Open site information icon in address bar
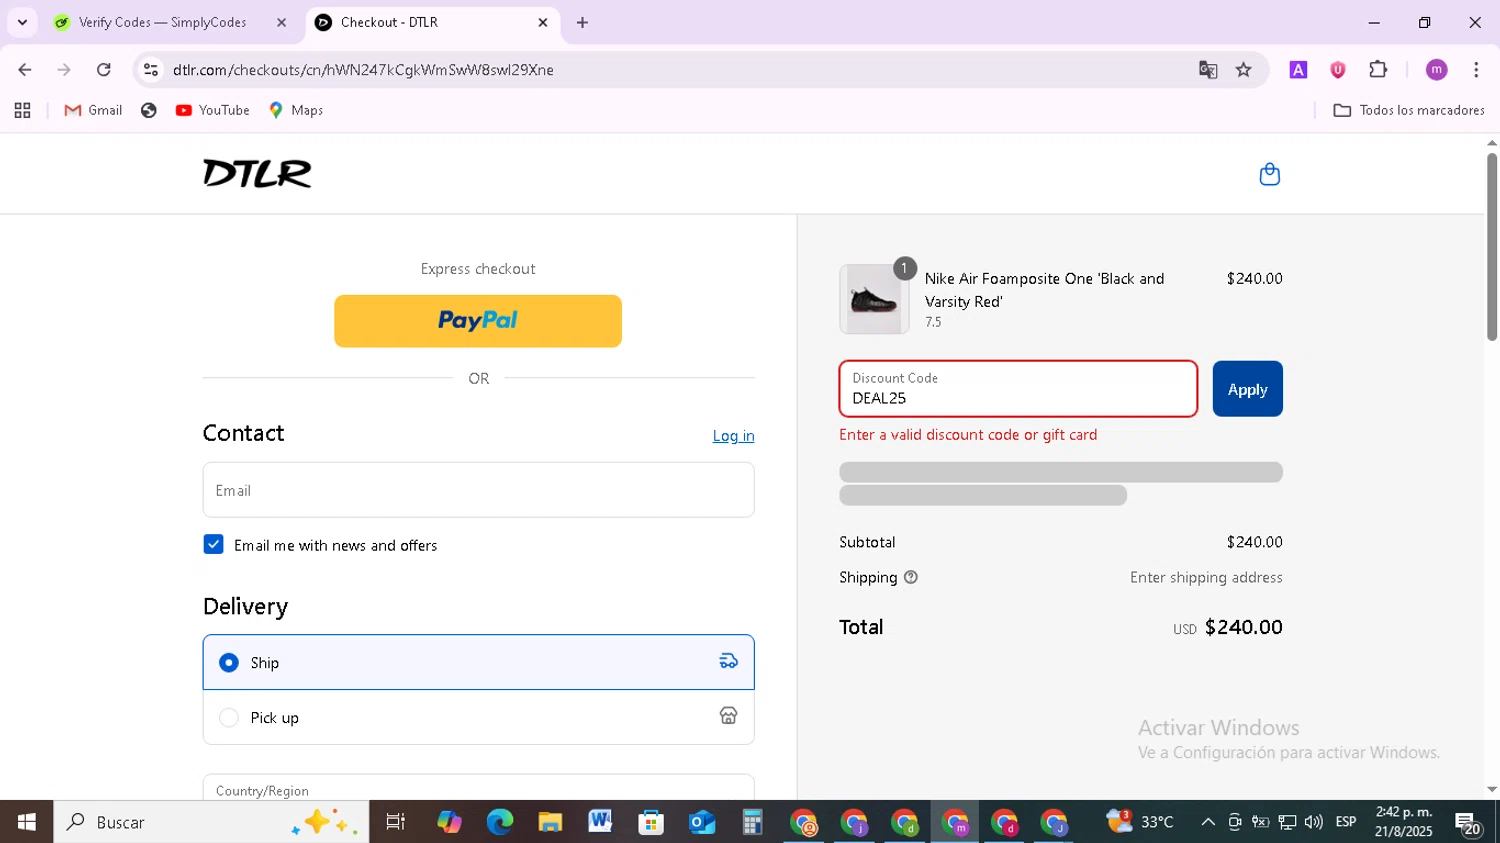Image resolution: width=1500 pixels, height=843 pixels. (x=151, y=70)
